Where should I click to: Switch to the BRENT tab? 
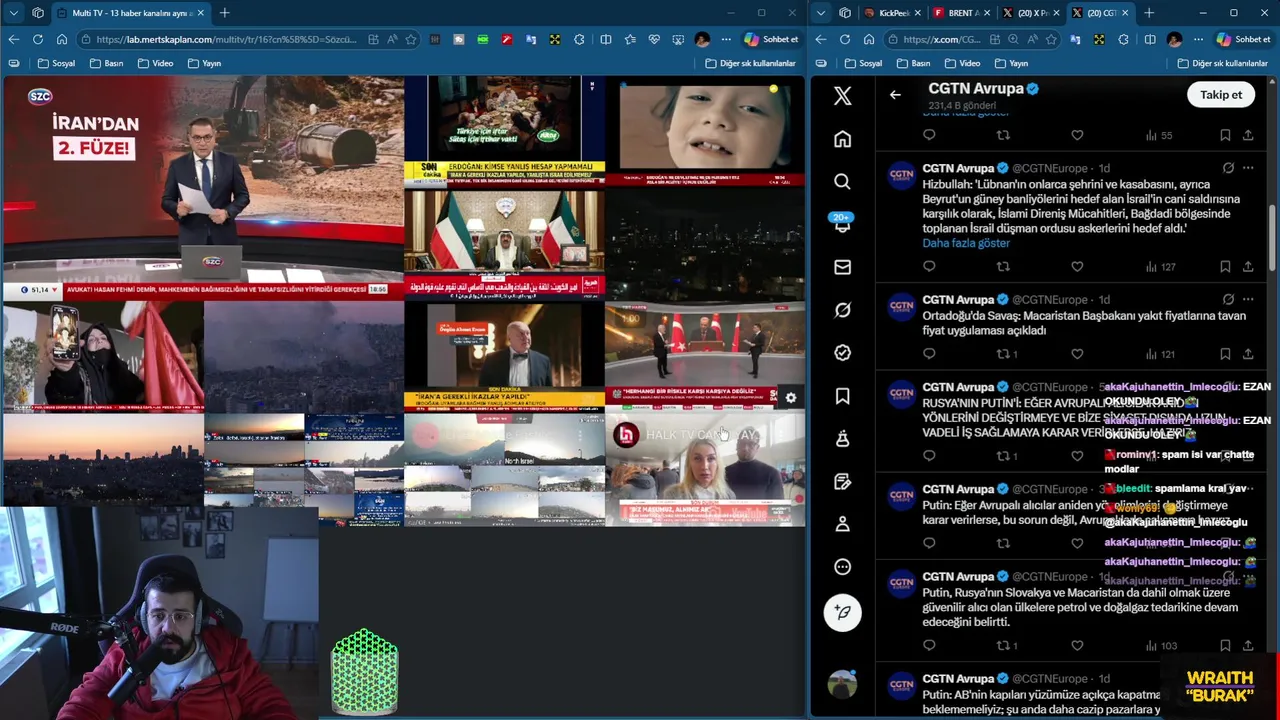tap(960, 13)
